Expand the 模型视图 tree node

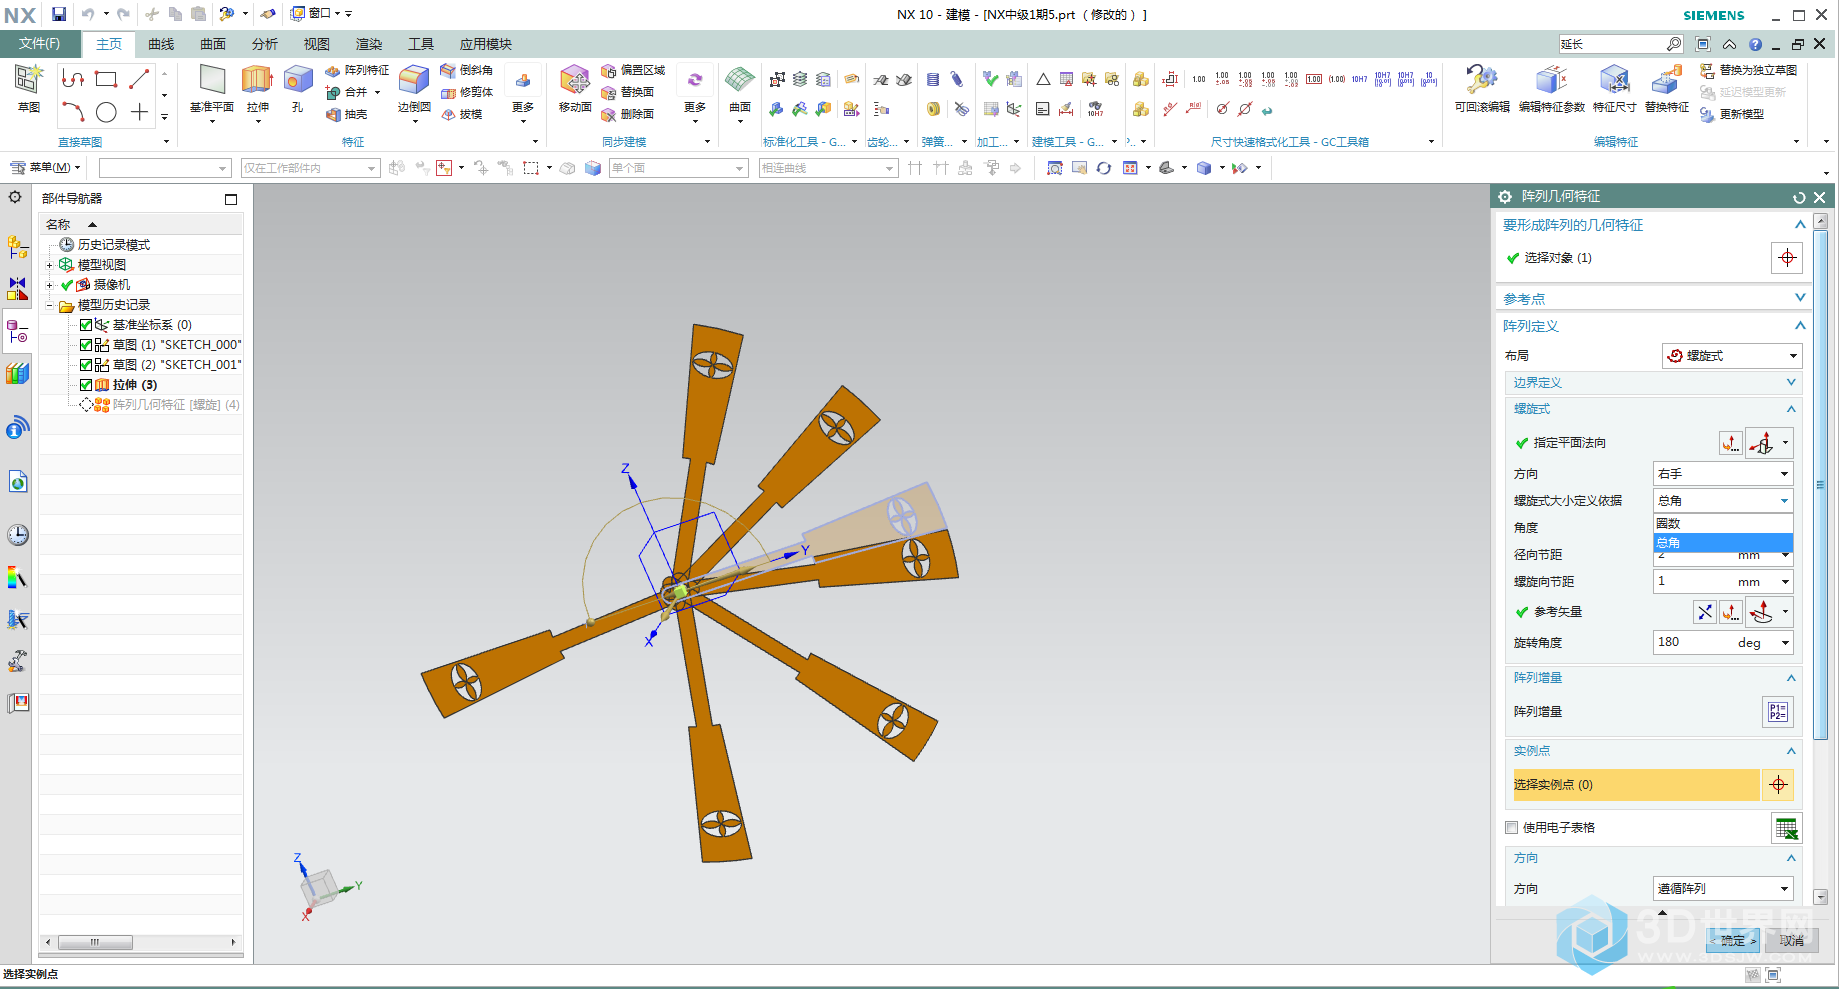pyautogui.click(x=49, y=265)
